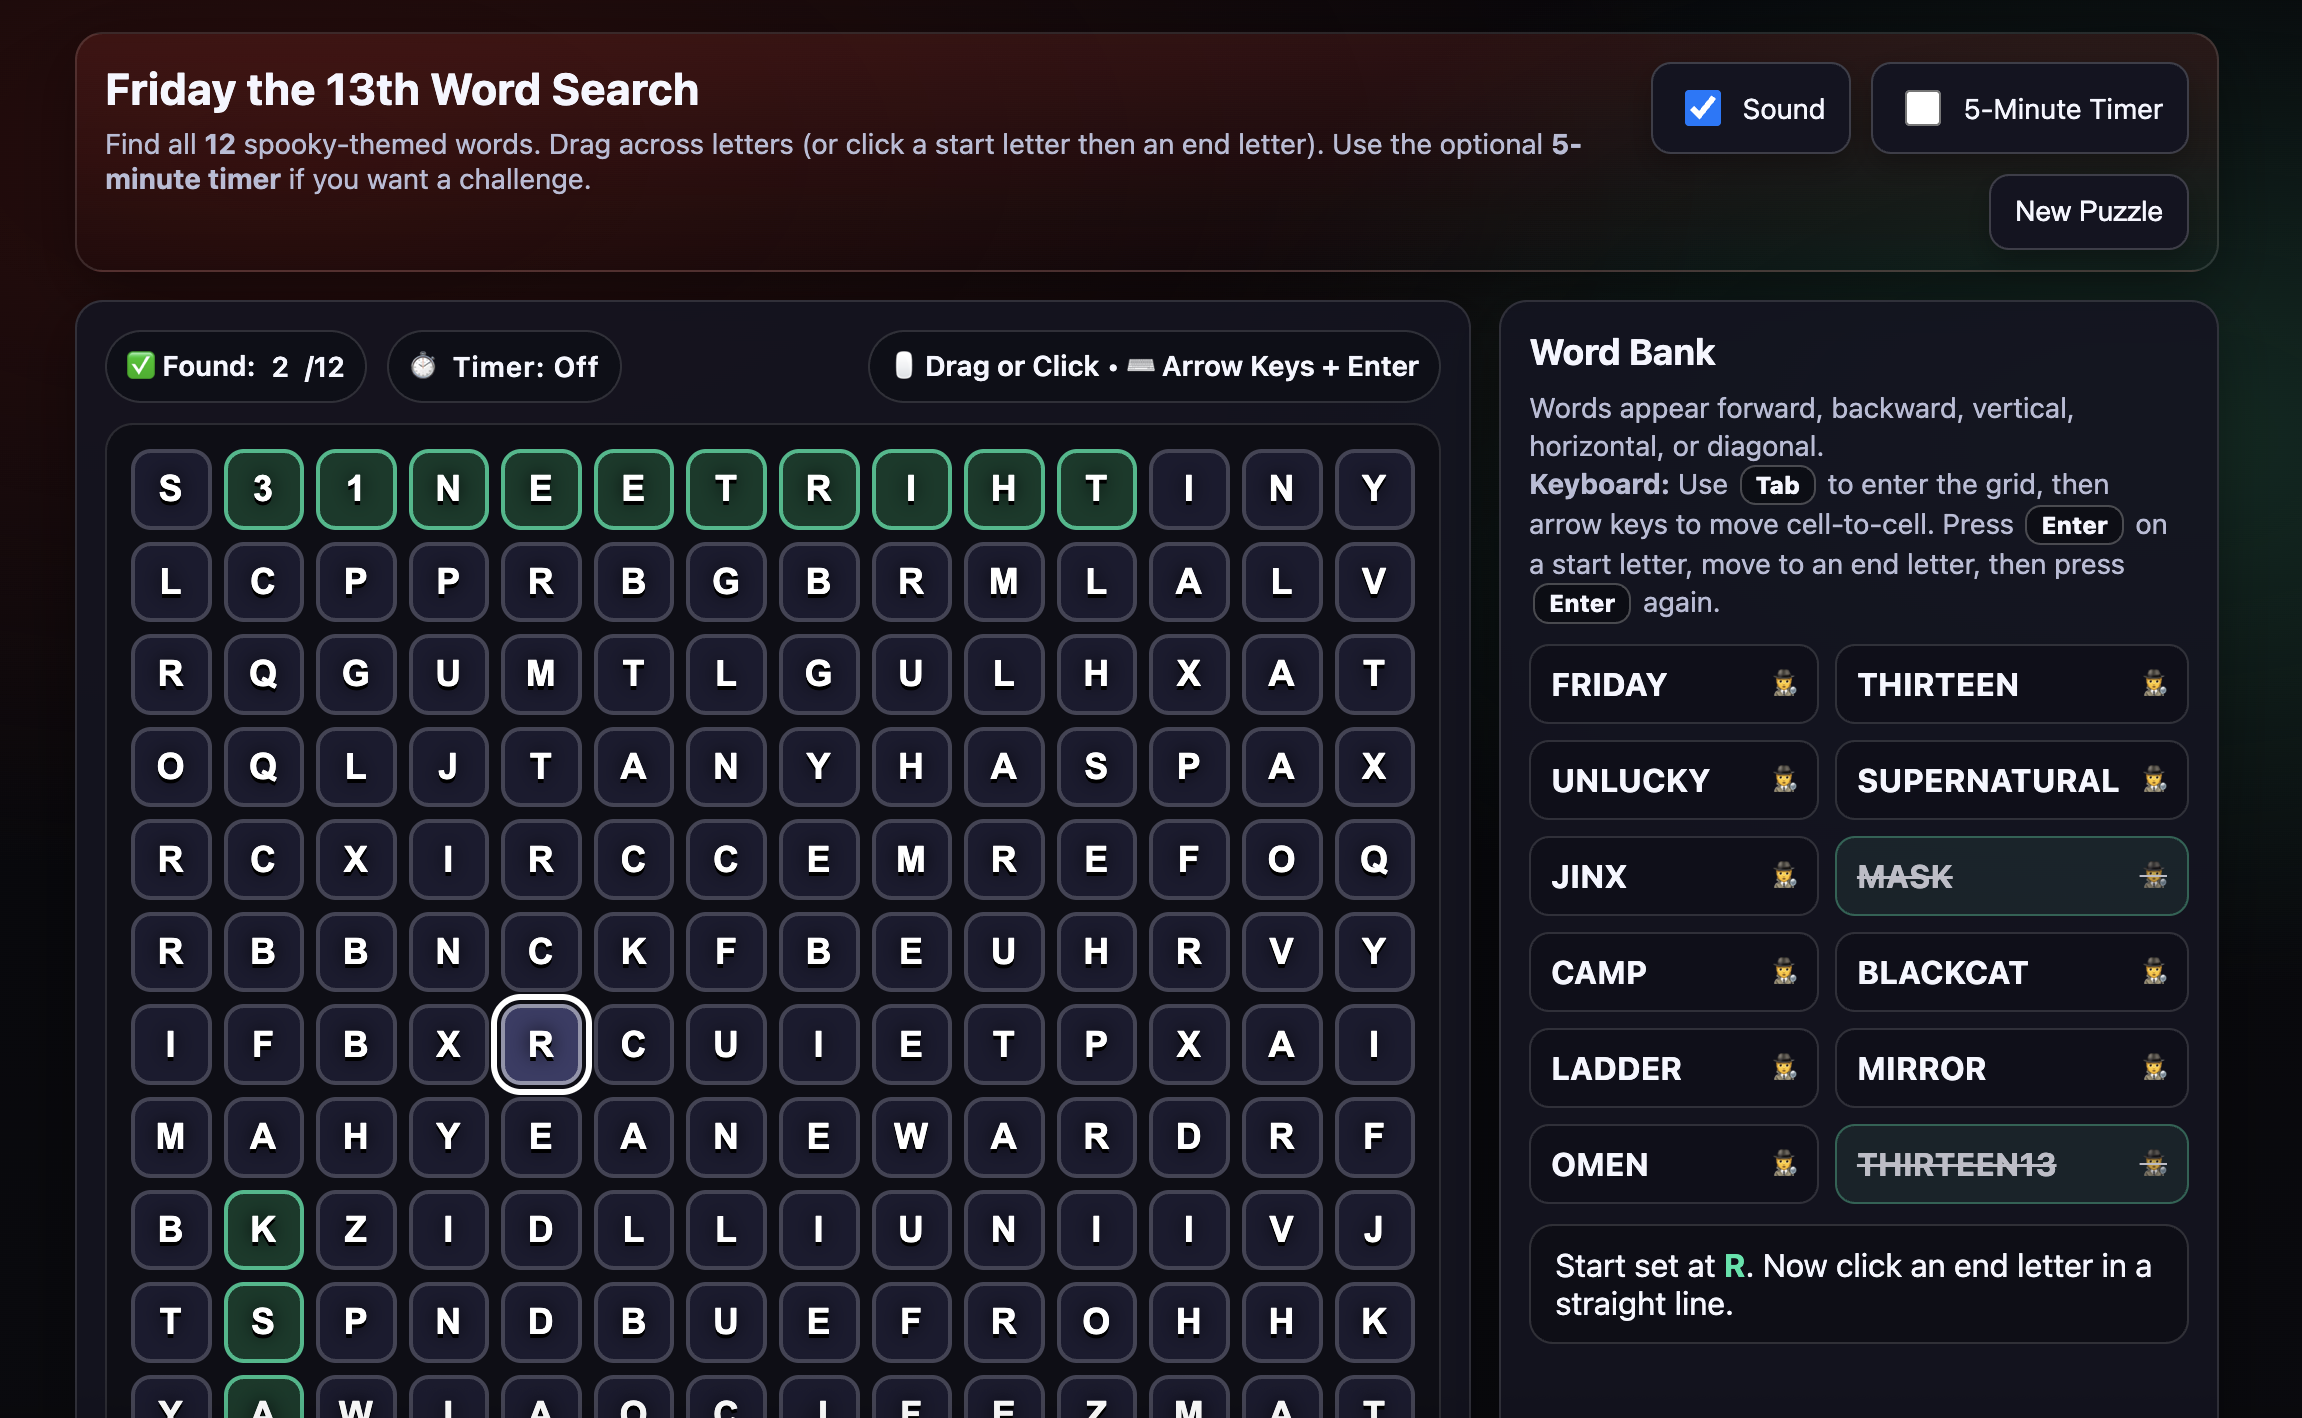Click the J cell ending the B K Z row
The height and width of the screenshot is (1418, 2302).
point(1374,1229)
